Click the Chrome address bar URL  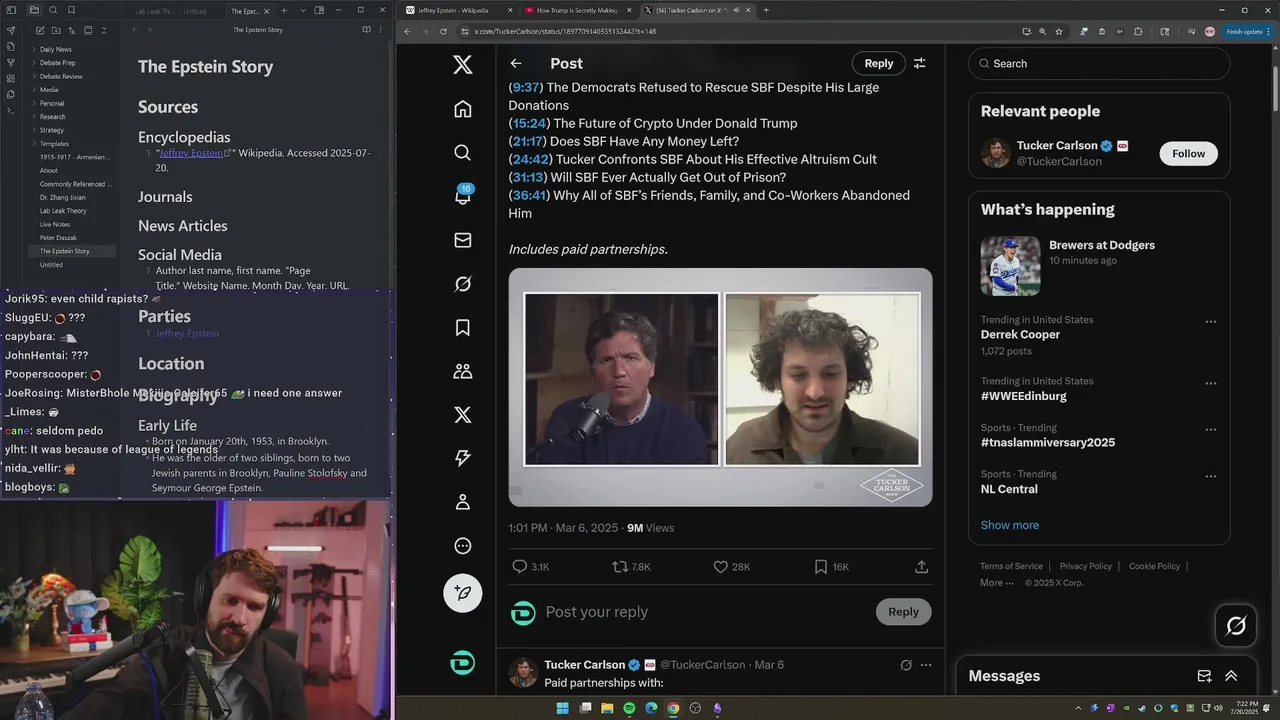click(565, 31)
